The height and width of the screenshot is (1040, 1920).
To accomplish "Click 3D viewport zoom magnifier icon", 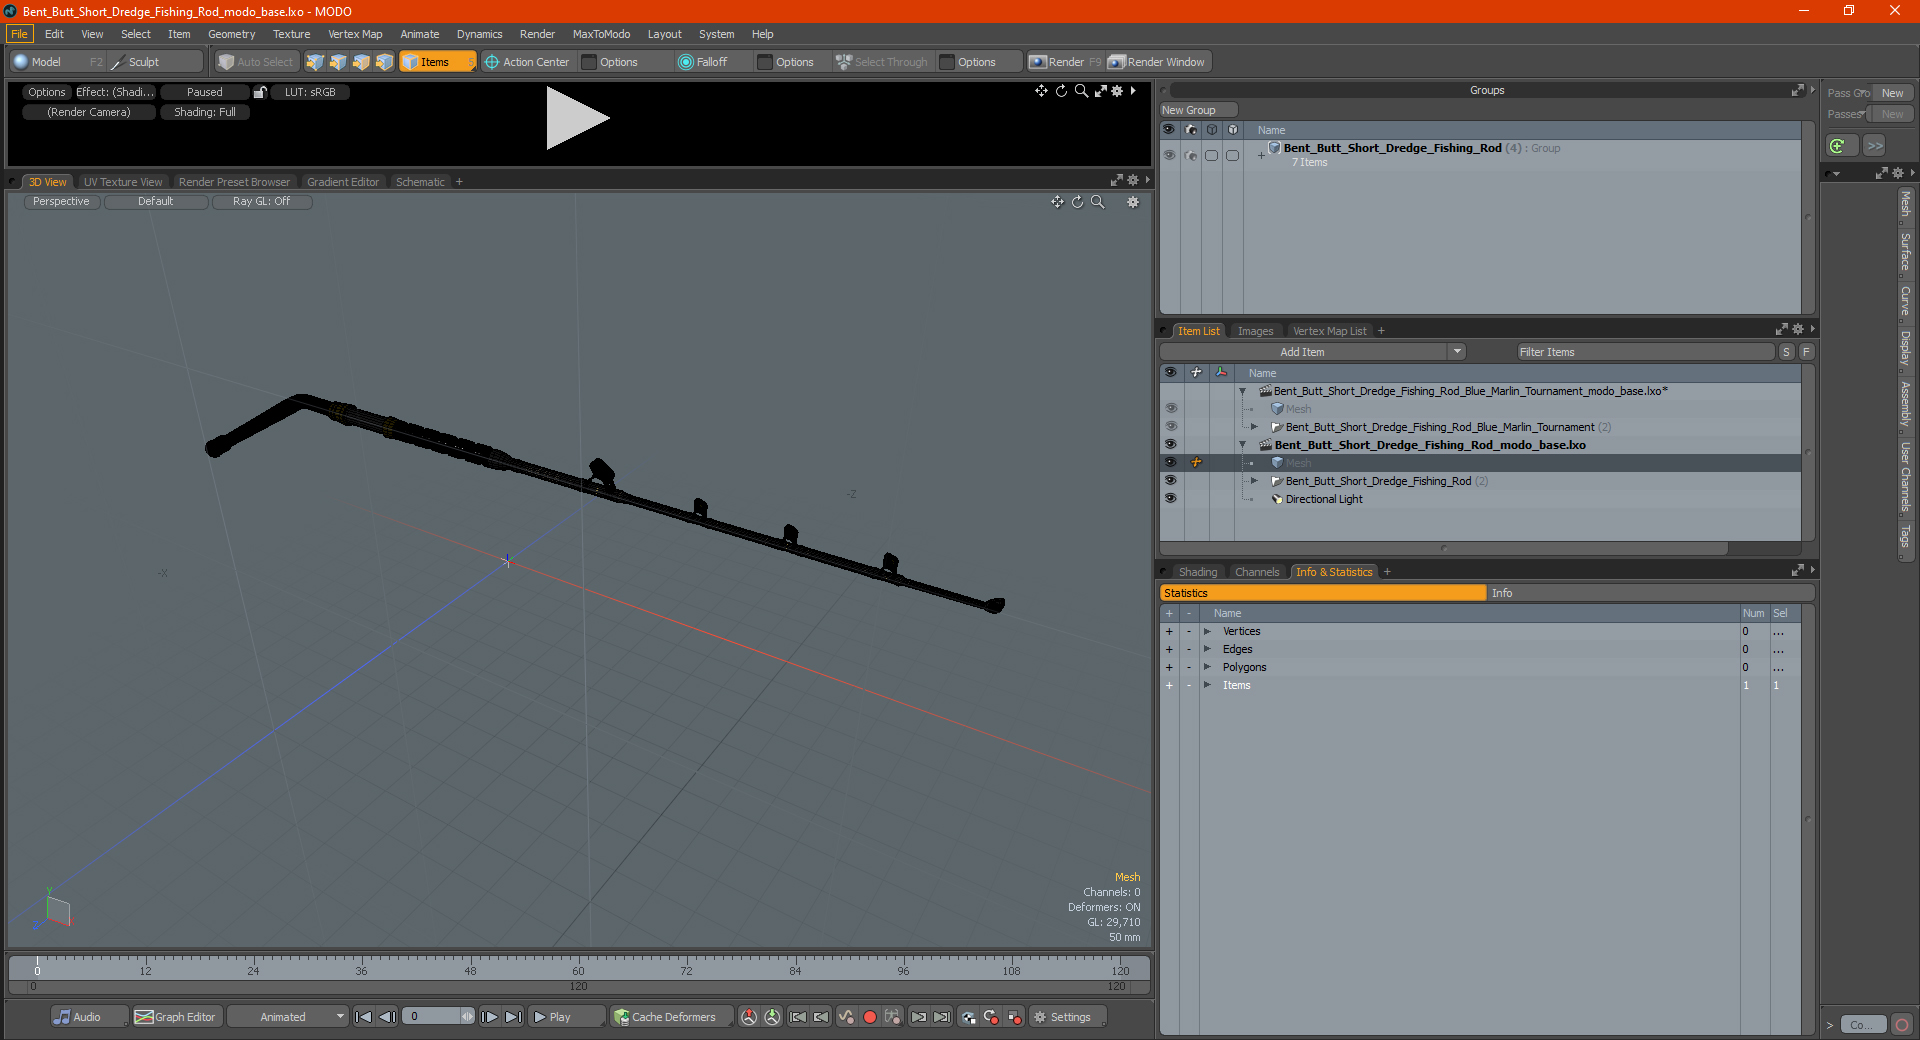I will (x=1098, y=202).
